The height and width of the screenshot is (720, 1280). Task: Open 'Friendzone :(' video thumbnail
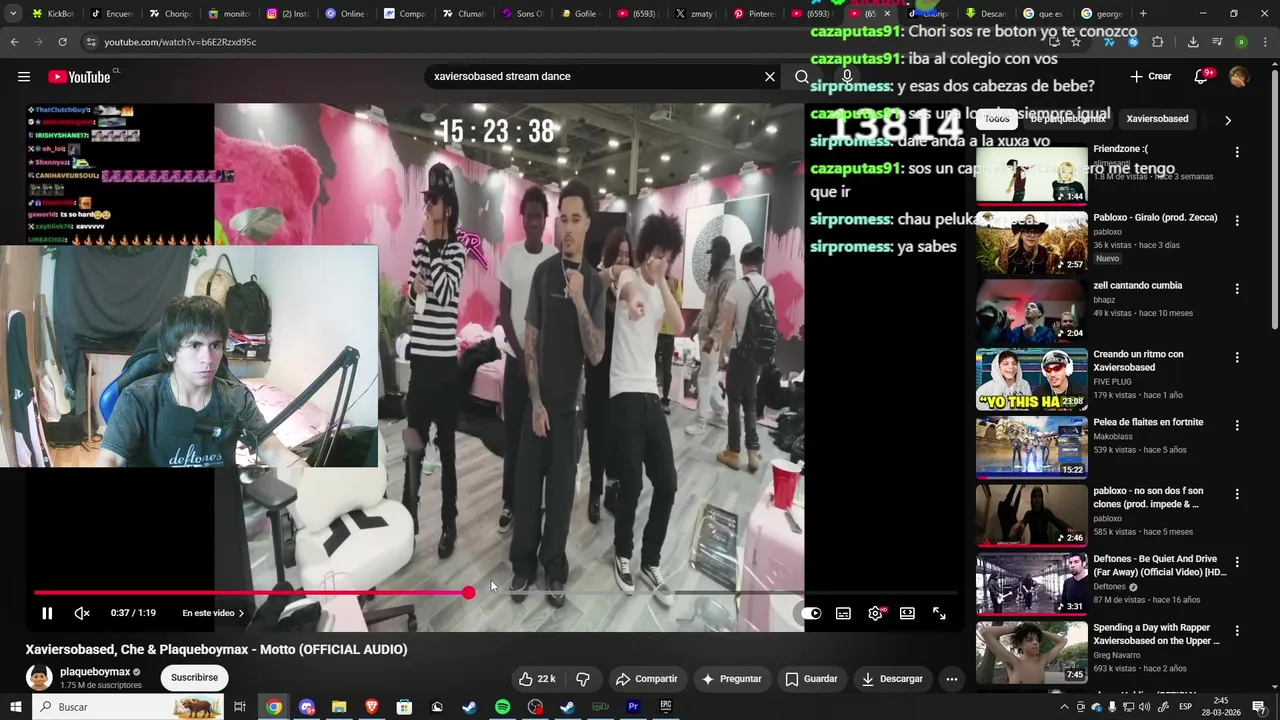pos(1031,175)
